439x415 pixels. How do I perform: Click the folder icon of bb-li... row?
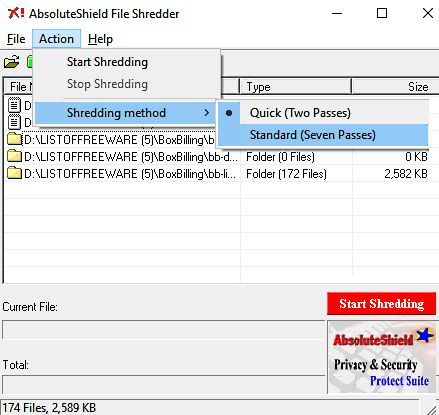tap(14, 173)
